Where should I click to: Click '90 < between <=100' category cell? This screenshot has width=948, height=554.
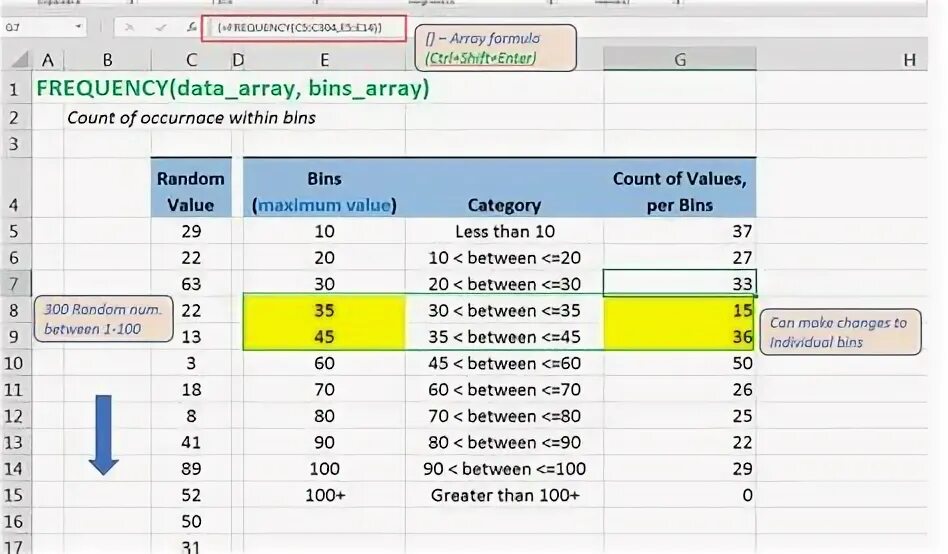(x=504, y=468)
